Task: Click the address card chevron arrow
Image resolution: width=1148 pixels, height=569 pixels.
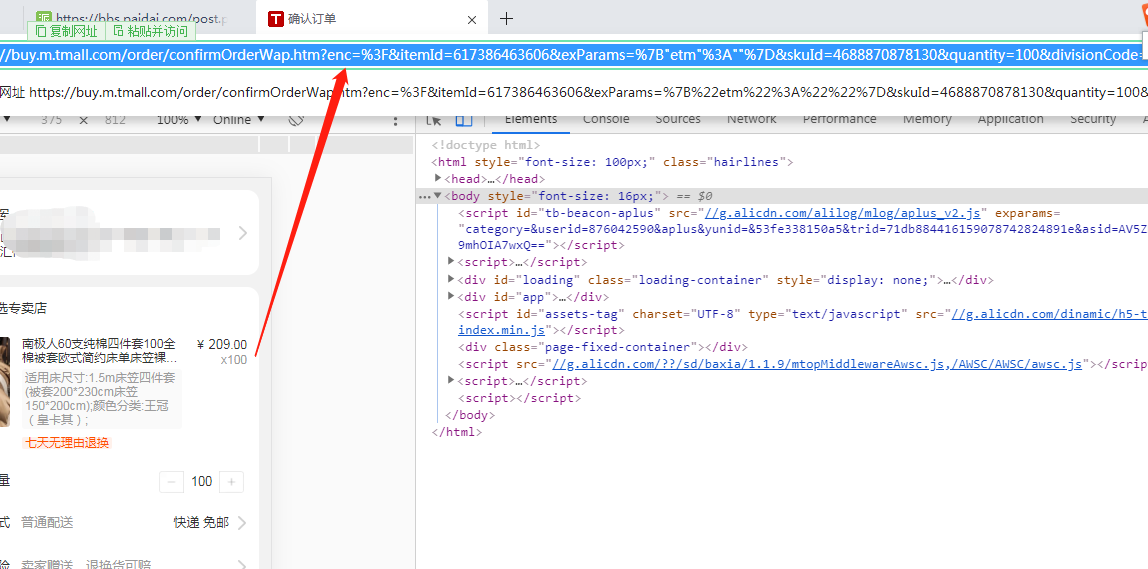Action: (x=243, y=233)
